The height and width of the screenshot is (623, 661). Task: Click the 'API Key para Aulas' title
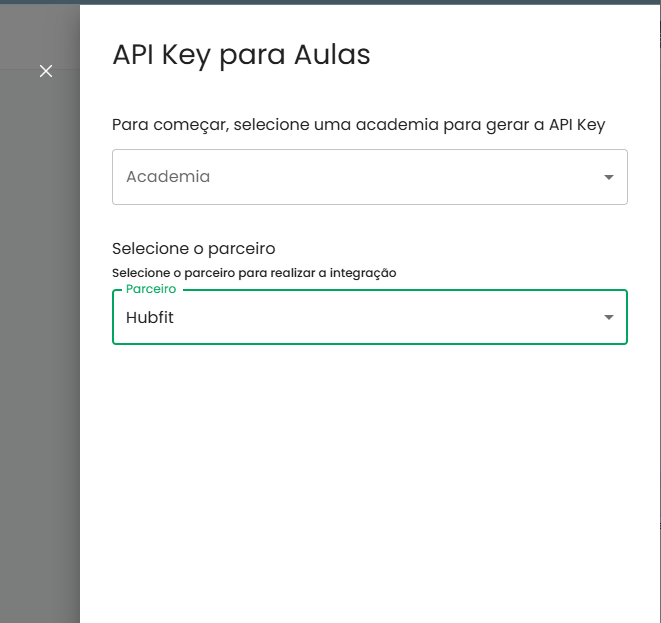241,55
